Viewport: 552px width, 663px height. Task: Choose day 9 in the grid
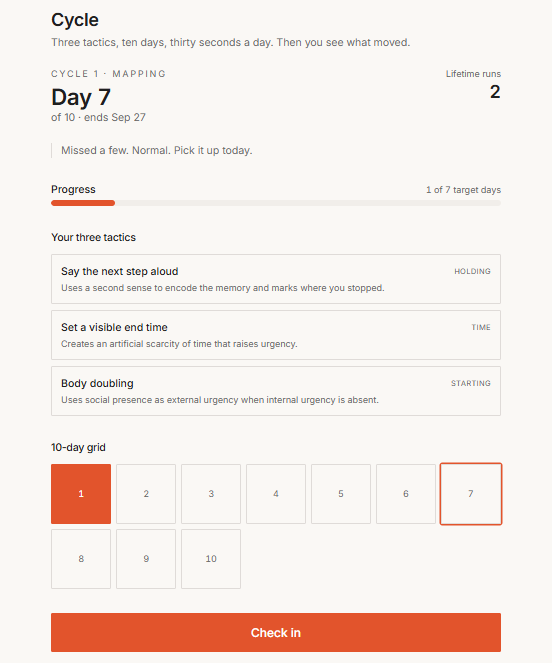click(146, 559)
